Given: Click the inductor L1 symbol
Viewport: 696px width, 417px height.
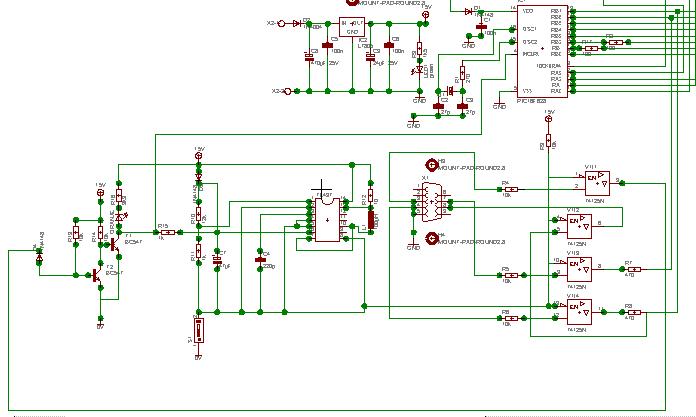Looking at the screenshot, I should 372,220.
